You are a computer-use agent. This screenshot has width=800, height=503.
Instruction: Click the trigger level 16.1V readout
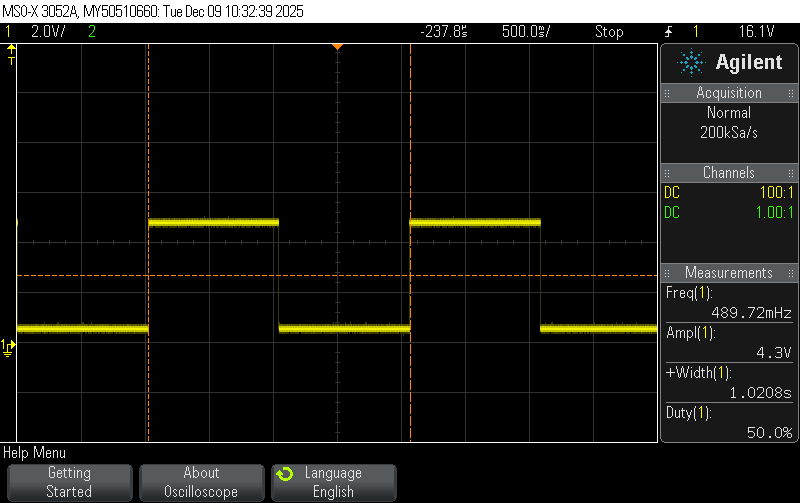tap(757, 32)
